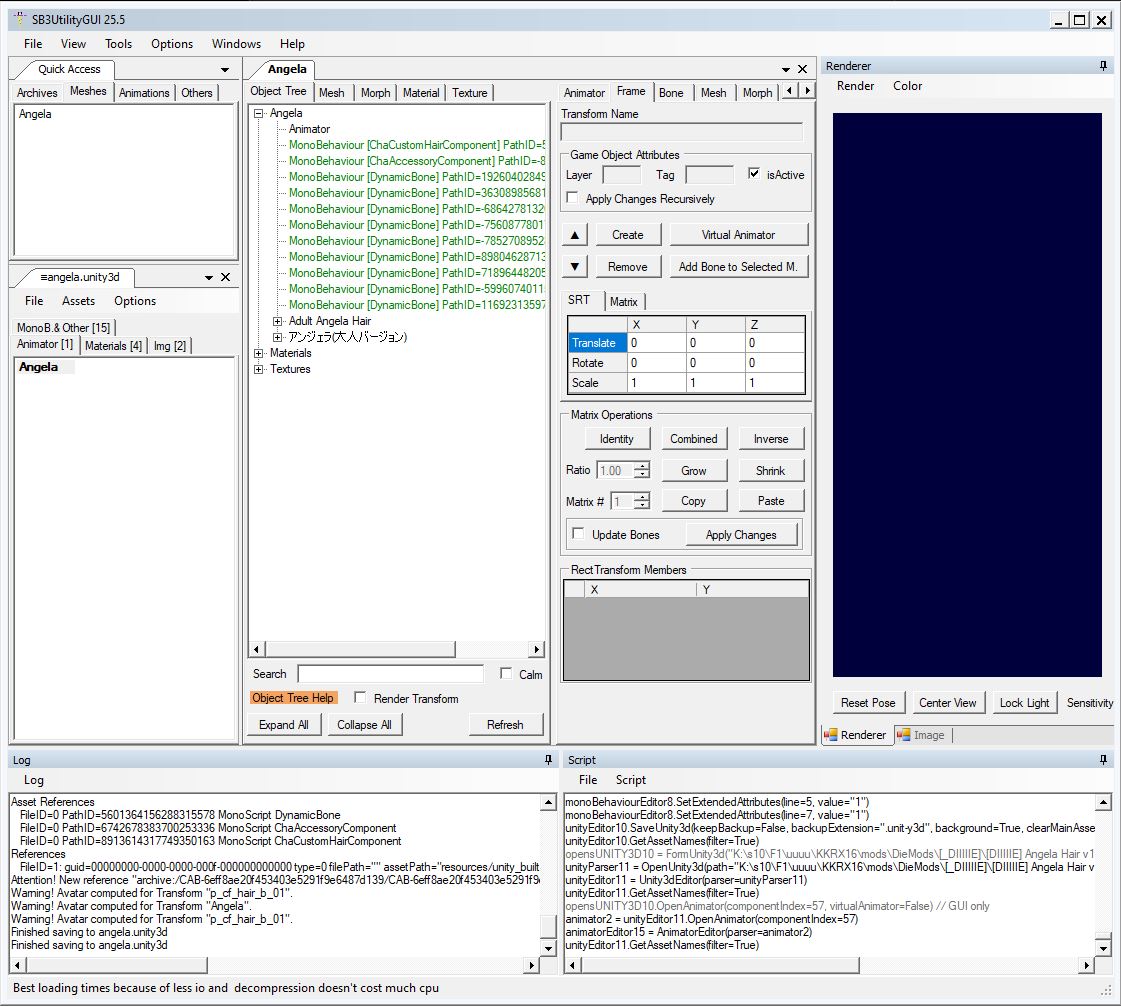
Task: Close the Angela editor tab with X icon
Action: pyautogui.click(x=802, y=69)
